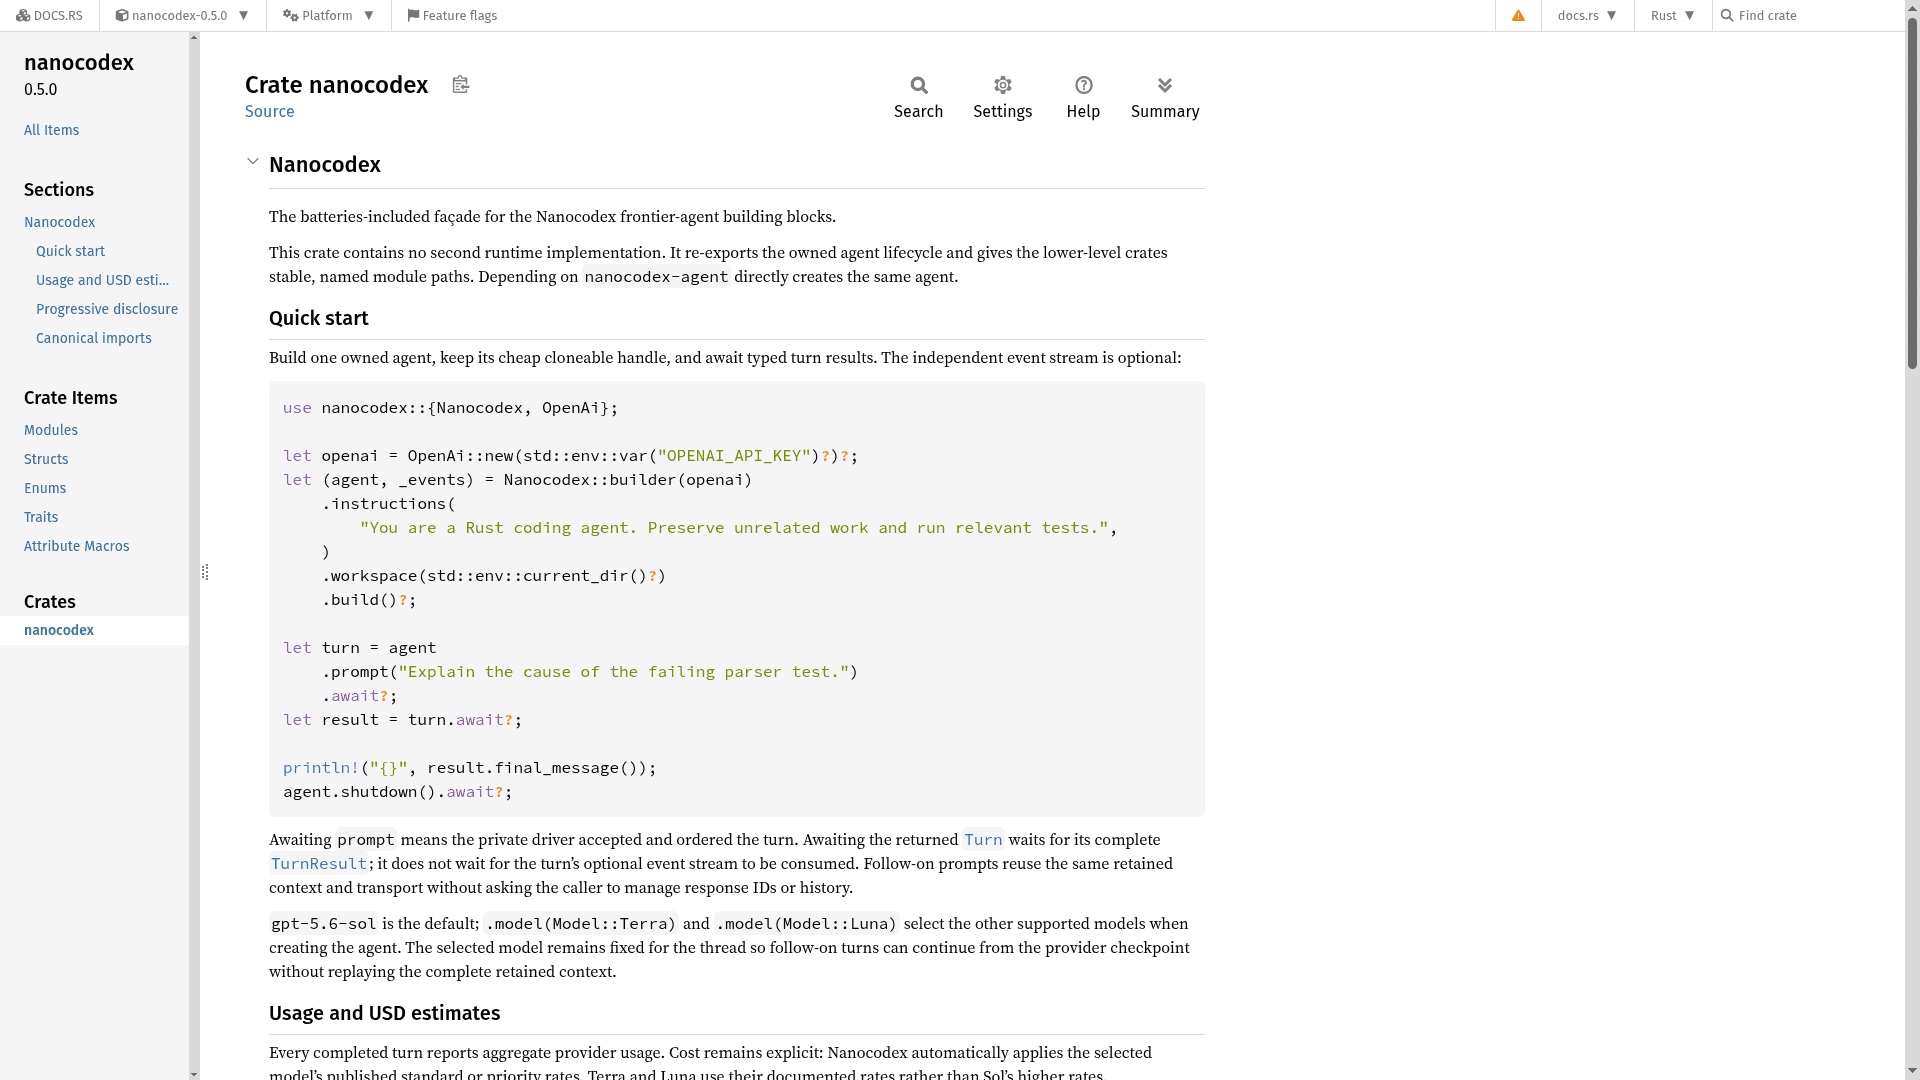Open the nanocodex-0.5.0 crate dropdown
The image size is (1920, 1080).
[183, 16]
